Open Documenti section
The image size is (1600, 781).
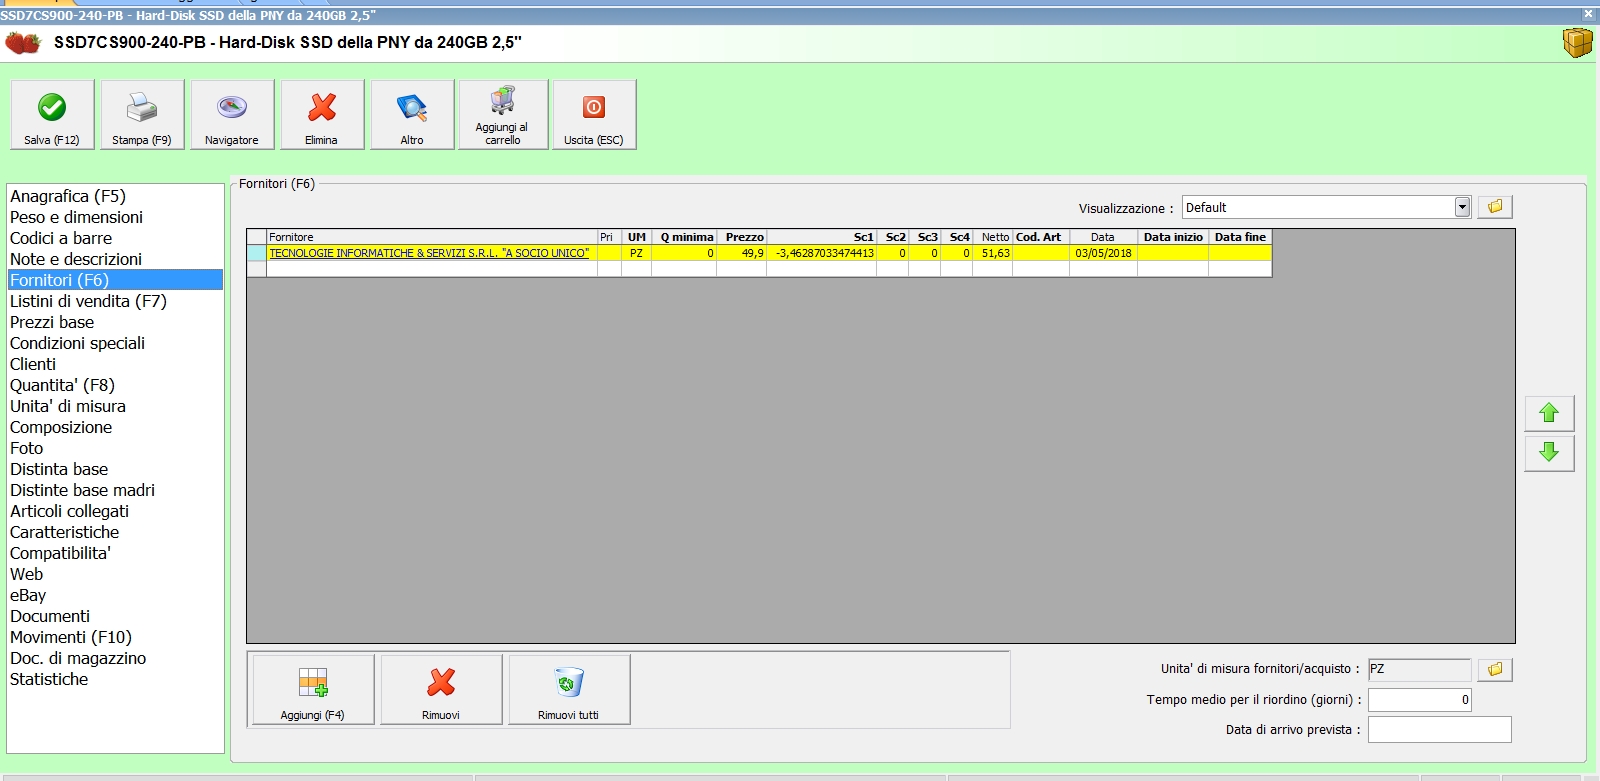click(115, 616)
